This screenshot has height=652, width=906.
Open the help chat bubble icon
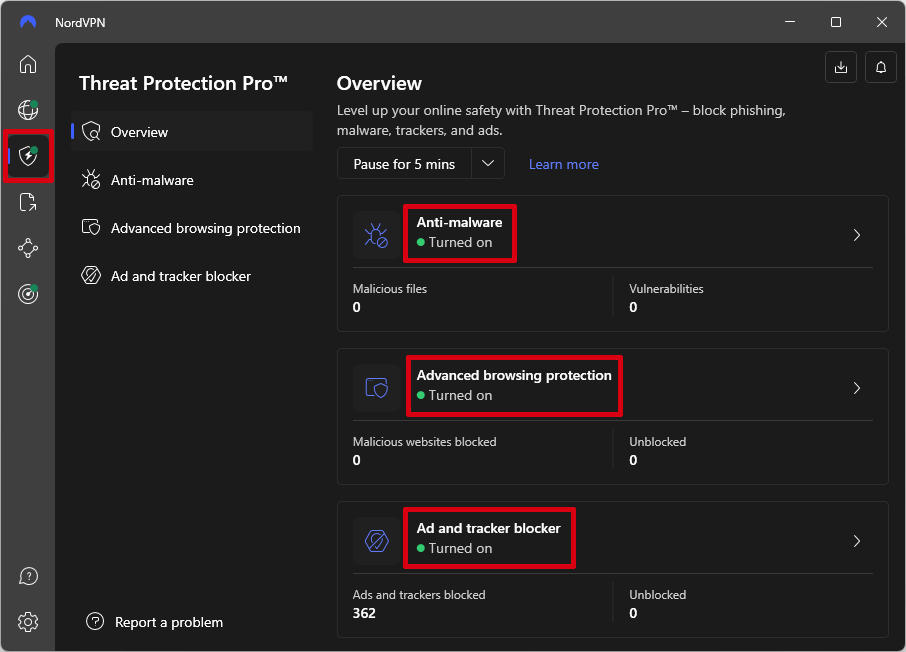(x=28, y=576)
